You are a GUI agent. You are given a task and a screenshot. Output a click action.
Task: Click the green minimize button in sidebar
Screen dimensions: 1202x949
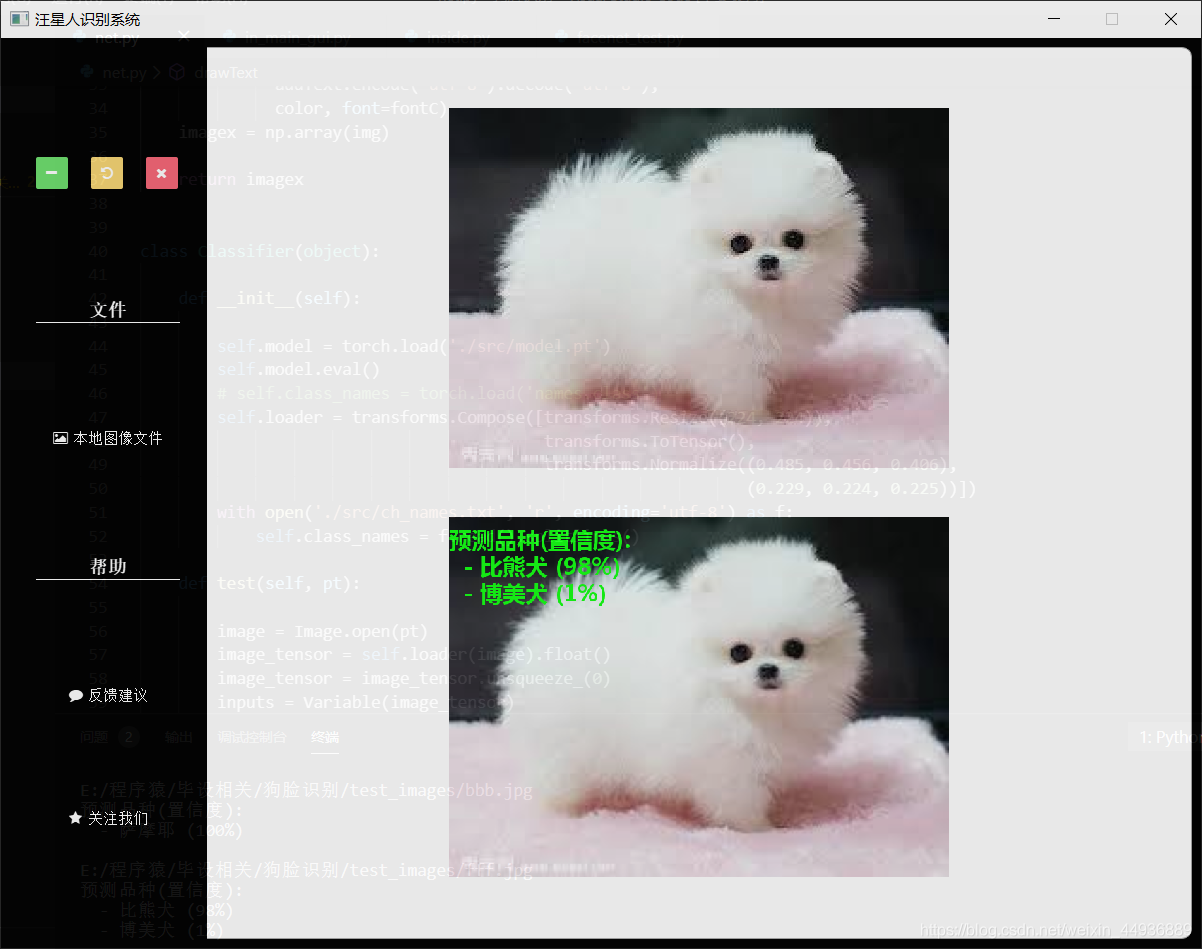pyautogui.click(x=52, y=173)
